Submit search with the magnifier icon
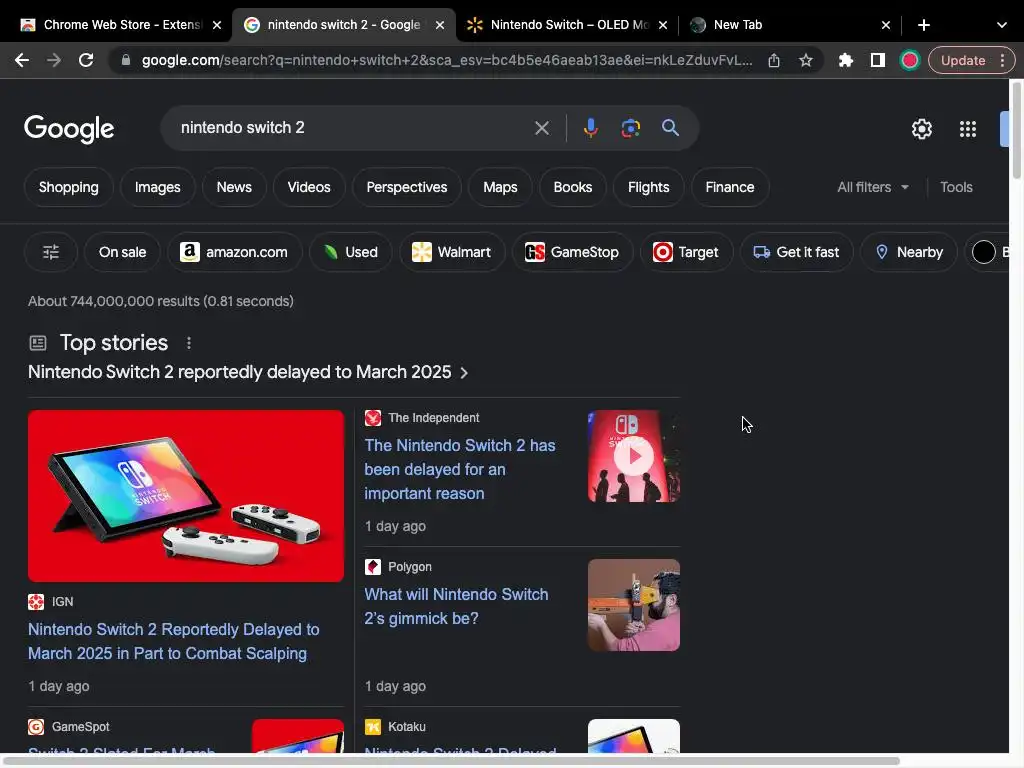Image resolution: width=1024 pixels, height=768 pixels. point(670,127)
